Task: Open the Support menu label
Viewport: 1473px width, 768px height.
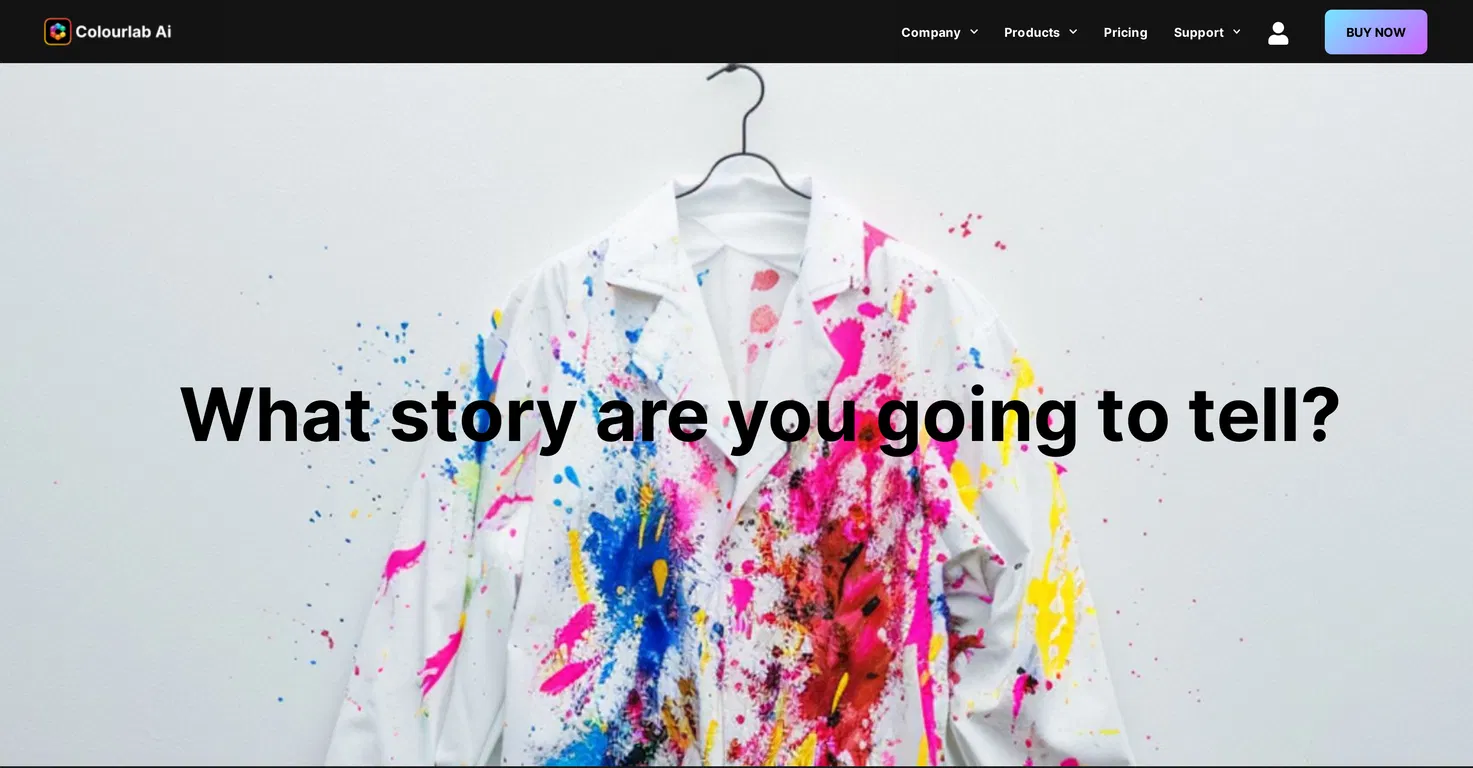Action: coord(1199,32)
